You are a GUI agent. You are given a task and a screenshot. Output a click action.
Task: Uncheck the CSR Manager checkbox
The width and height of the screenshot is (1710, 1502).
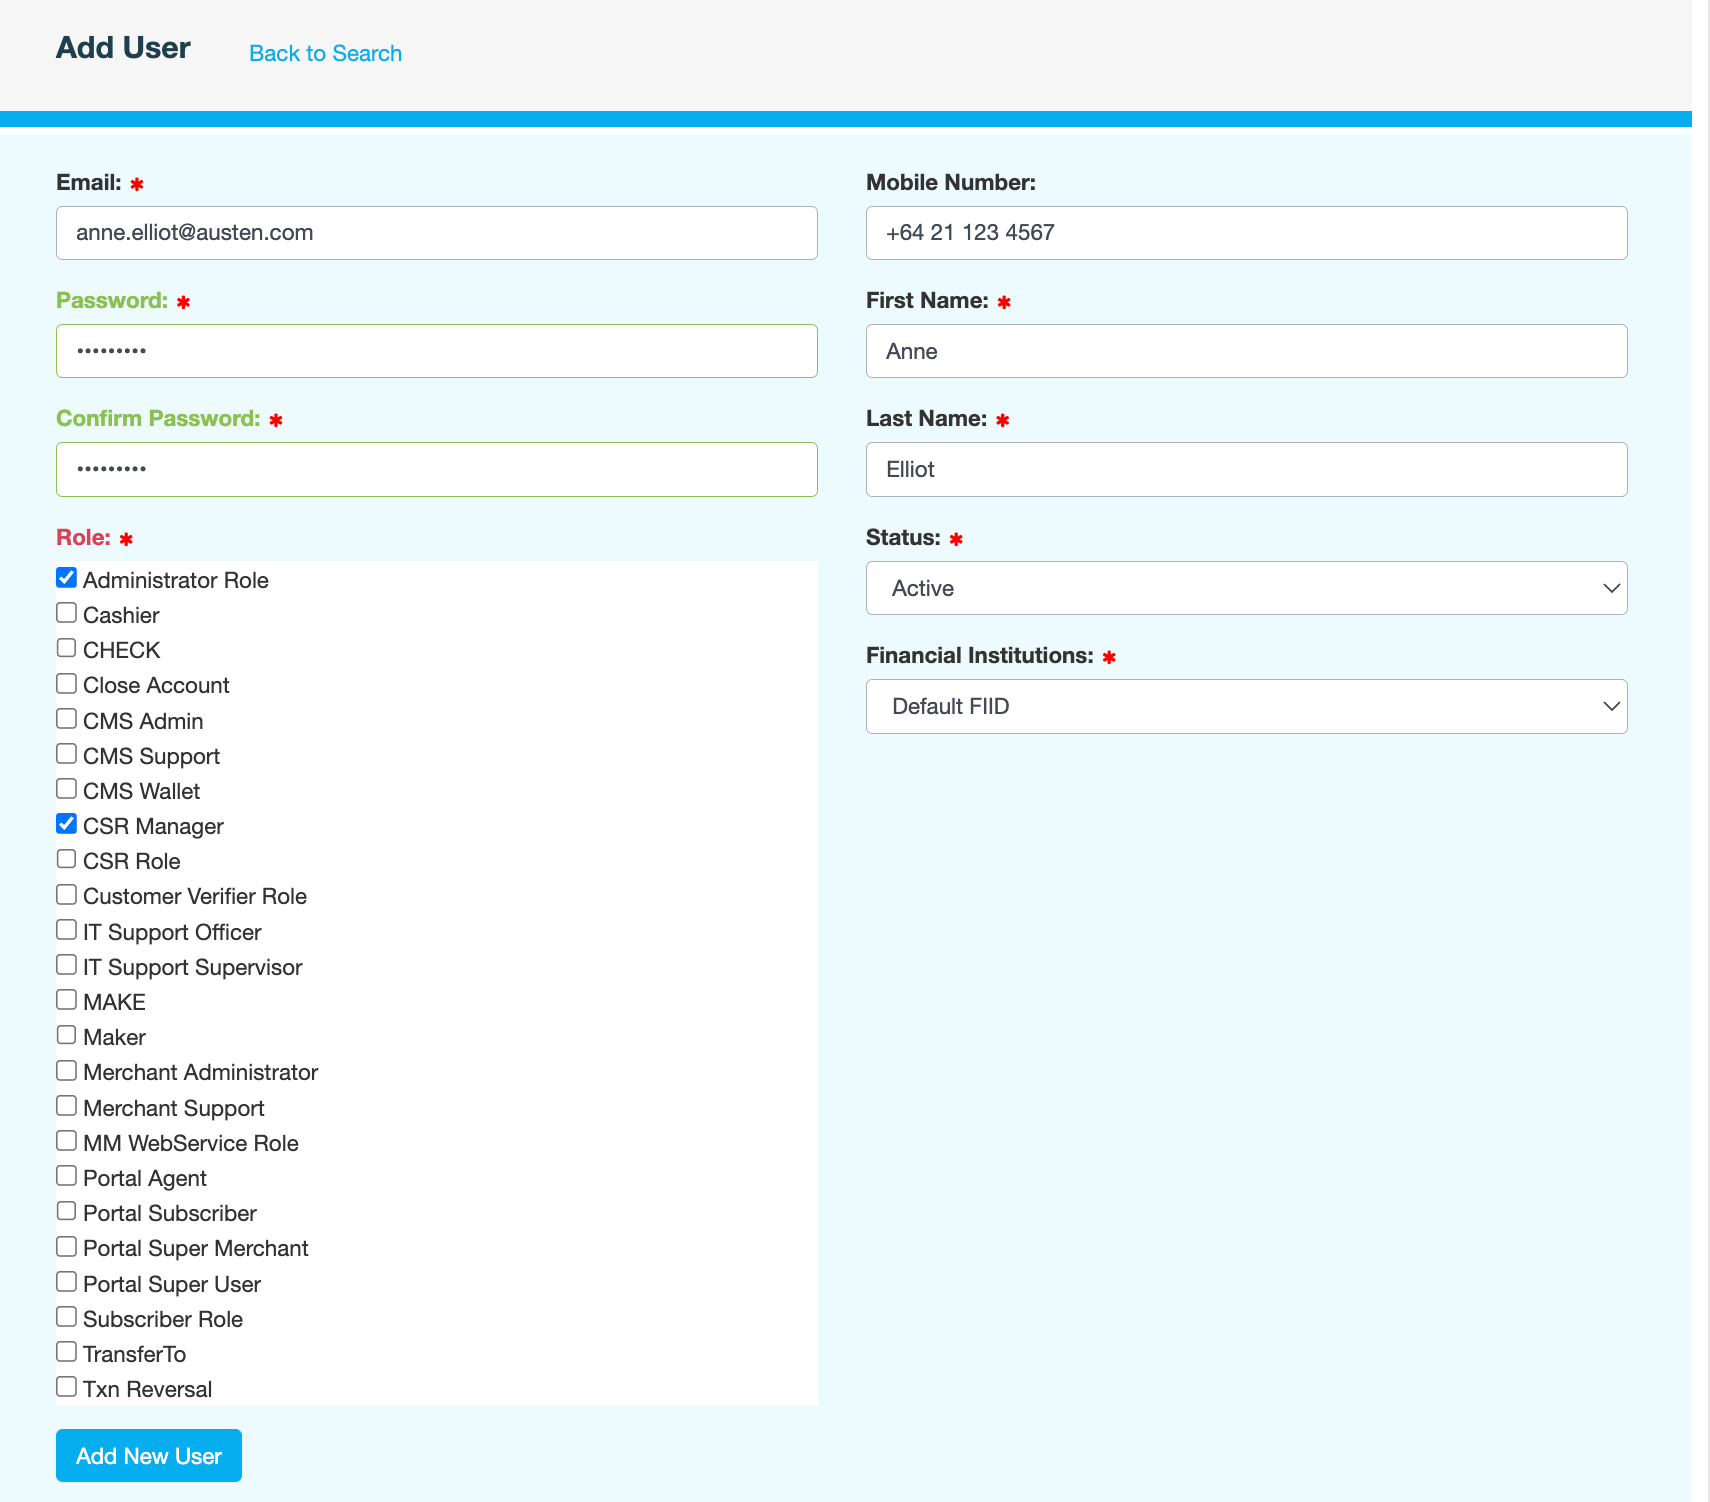(x=67, y=824)
